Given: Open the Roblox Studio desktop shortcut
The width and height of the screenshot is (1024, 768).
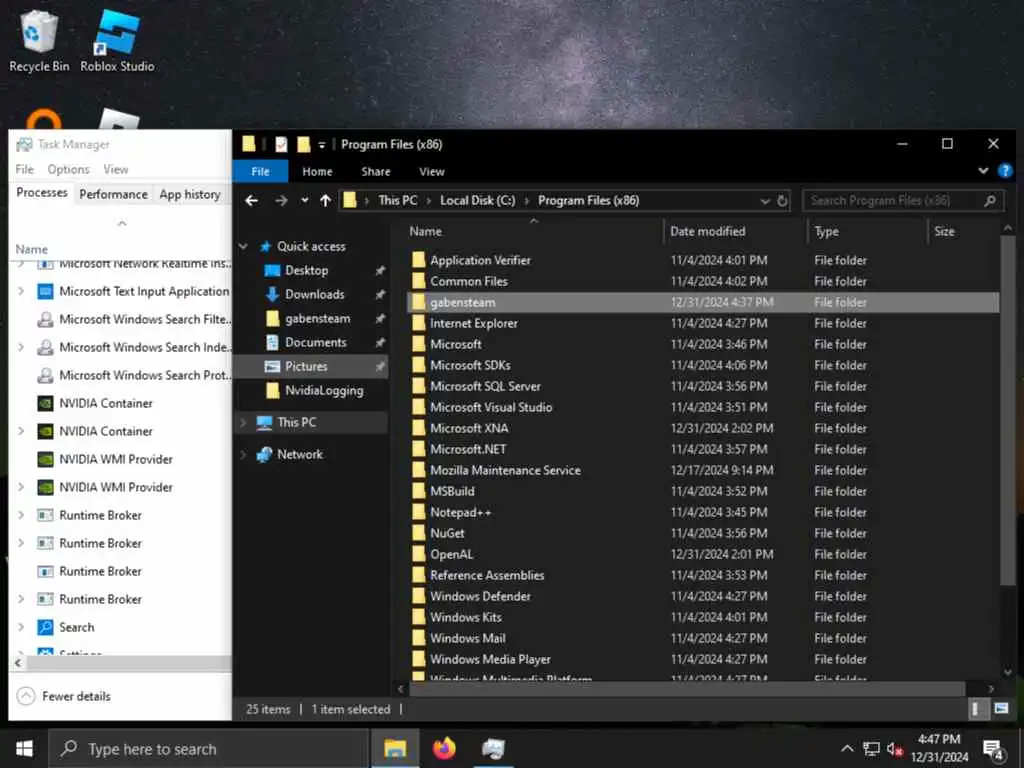Looking at the screenshot, I should [x=118, y=40].
